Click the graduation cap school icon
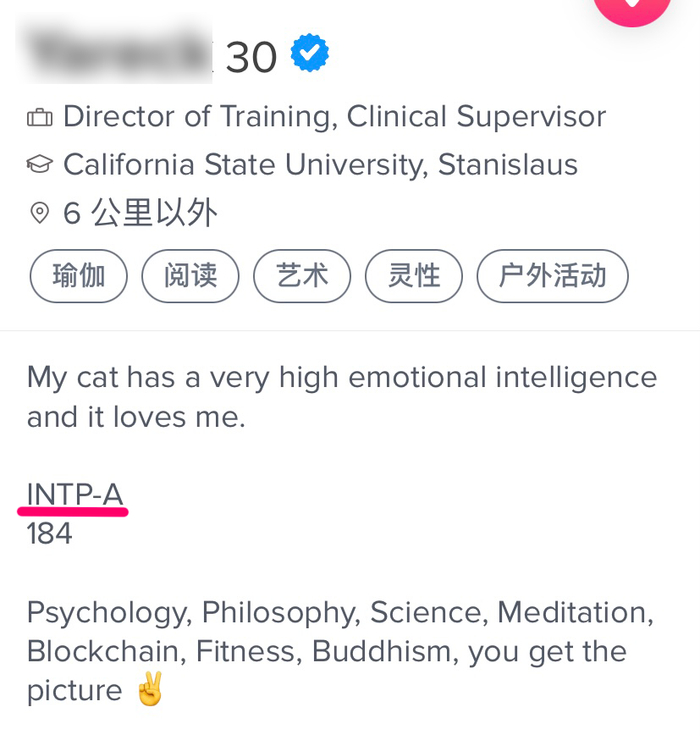 point(40,165)
